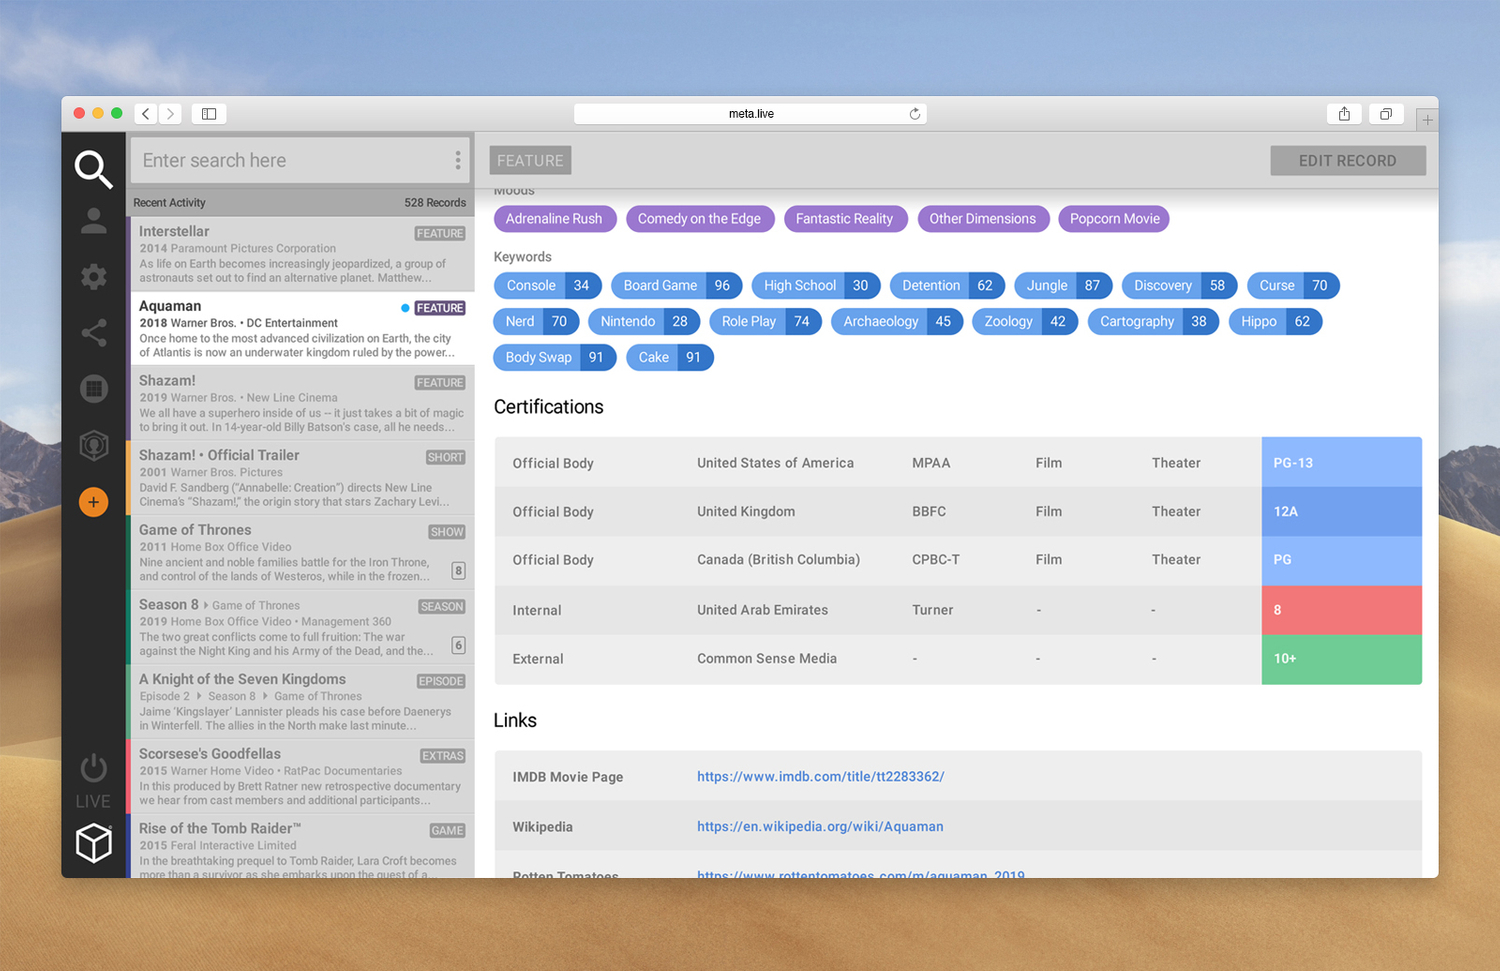The height and width of the screenshot is (971, 1500).
Task: Click the Jungle 87 keyword
Action: tap(1063, 285)
